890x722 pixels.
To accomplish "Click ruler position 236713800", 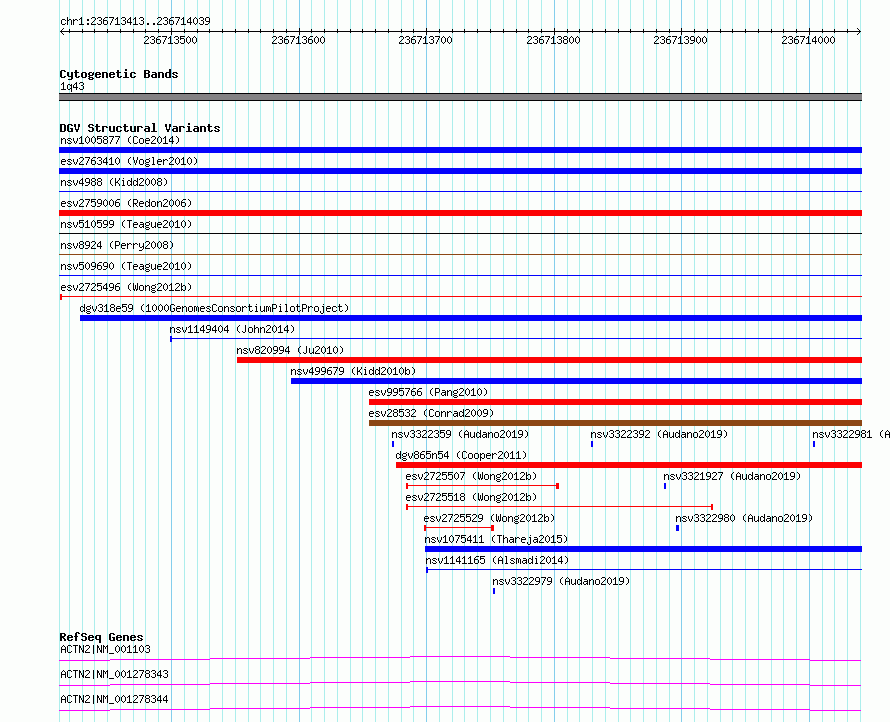I will tap(553, 40).
